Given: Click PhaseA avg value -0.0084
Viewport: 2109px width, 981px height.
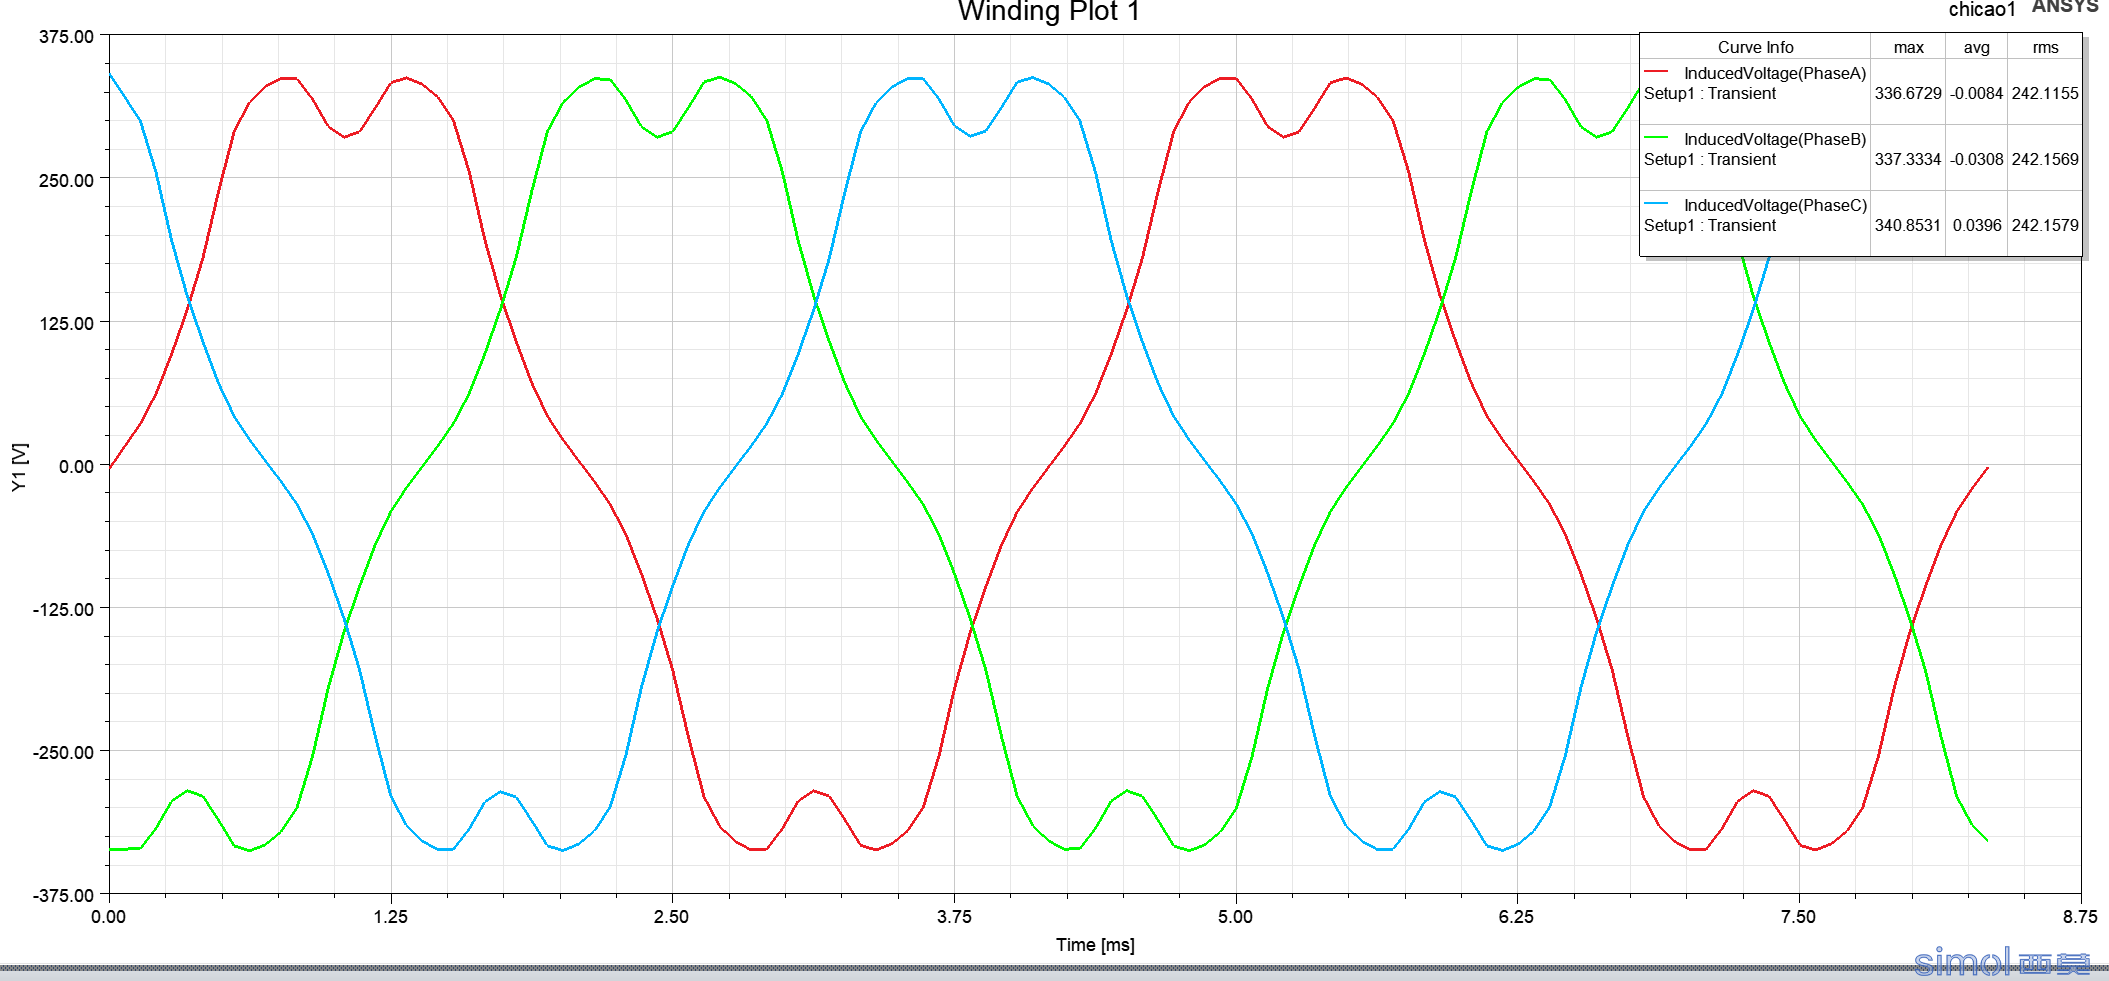Looking at the screenshot, I should 1976,93.
